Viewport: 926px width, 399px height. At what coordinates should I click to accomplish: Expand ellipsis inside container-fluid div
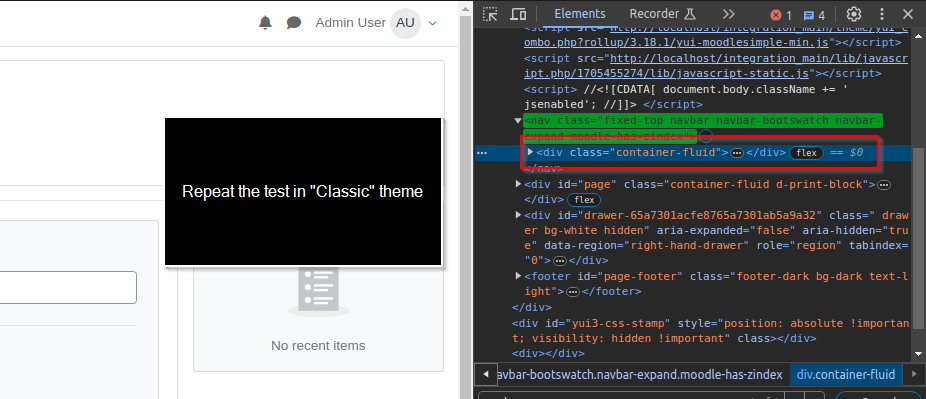[x=737, y=153]
